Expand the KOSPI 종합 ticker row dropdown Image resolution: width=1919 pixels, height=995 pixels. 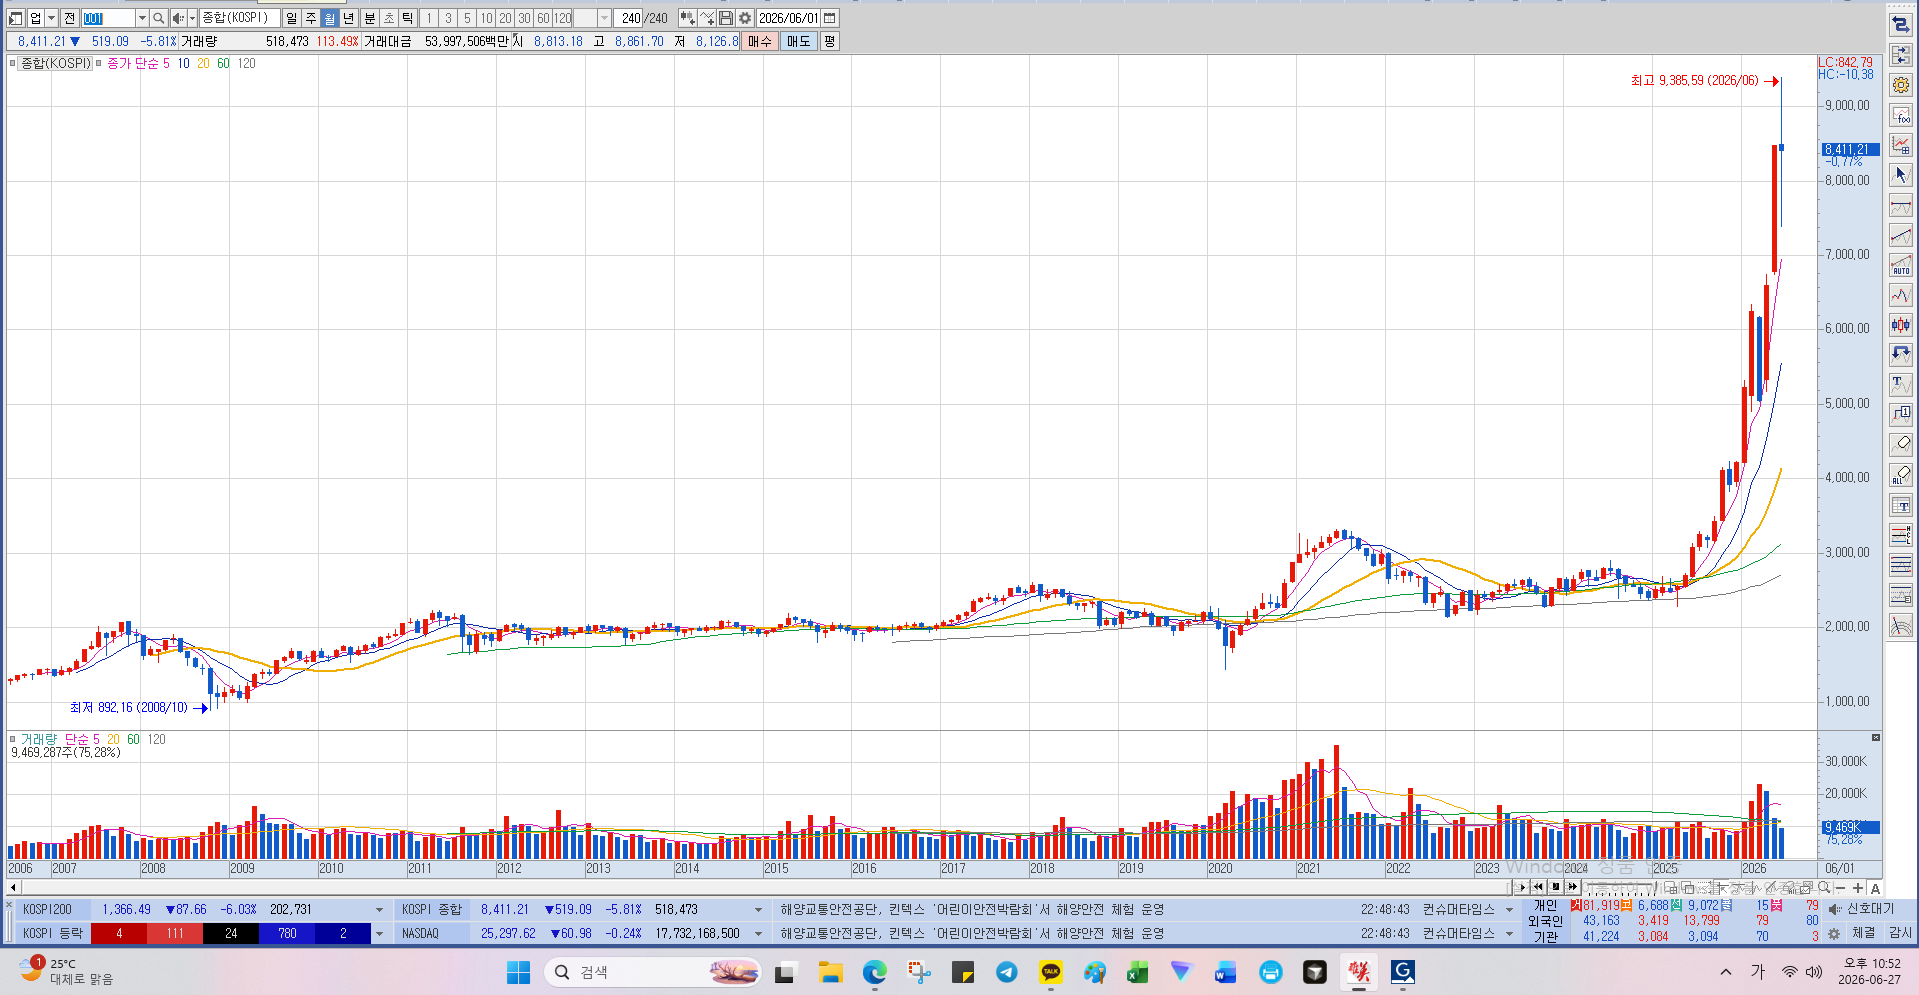[x=758, y=910]
